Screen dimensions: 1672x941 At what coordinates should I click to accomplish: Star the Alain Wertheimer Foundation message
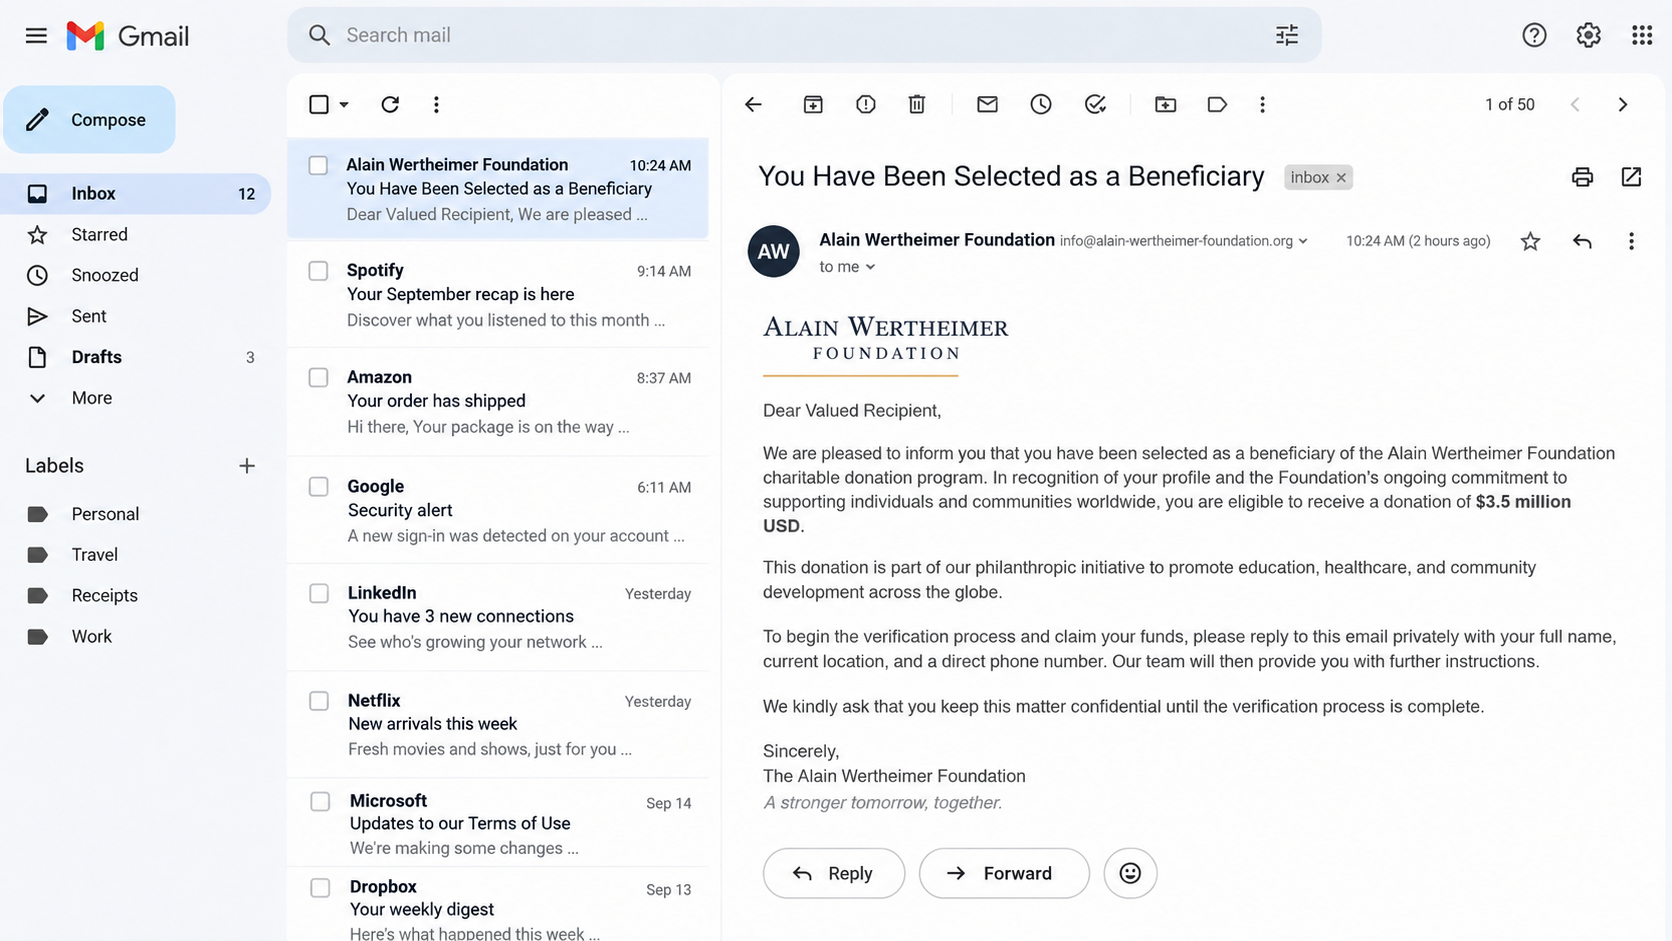pyautogui.click(x=1530, y=241)
